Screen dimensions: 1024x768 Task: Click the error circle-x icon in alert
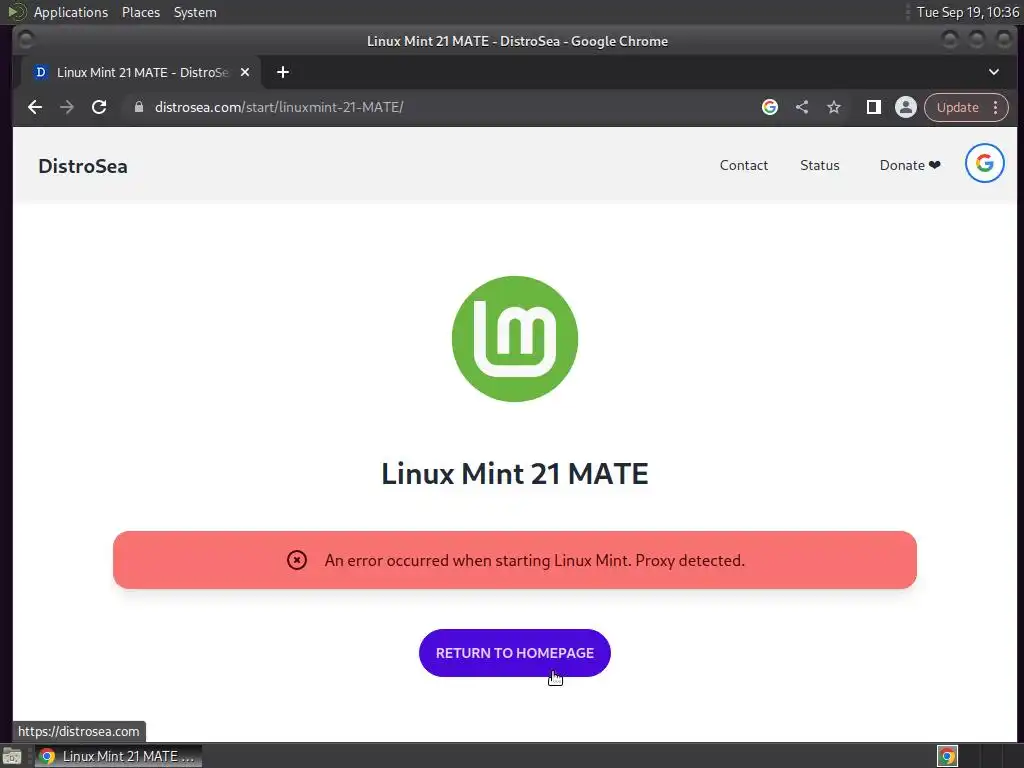click(296, 560)
